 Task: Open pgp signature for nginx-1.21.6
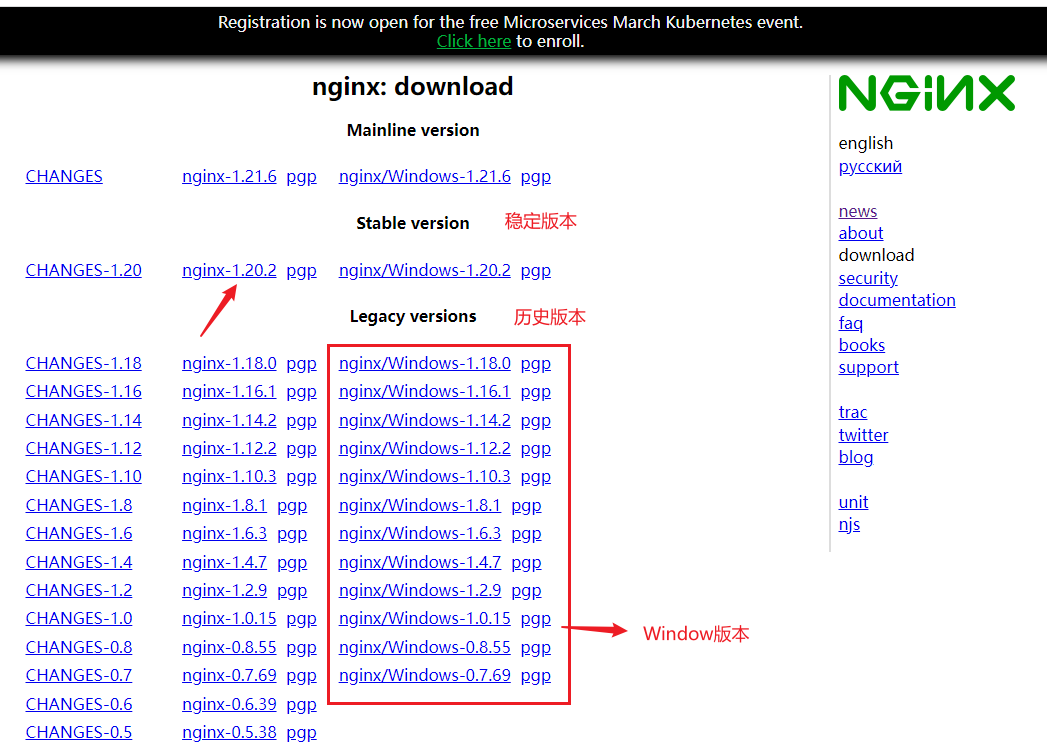click(301, 177)
